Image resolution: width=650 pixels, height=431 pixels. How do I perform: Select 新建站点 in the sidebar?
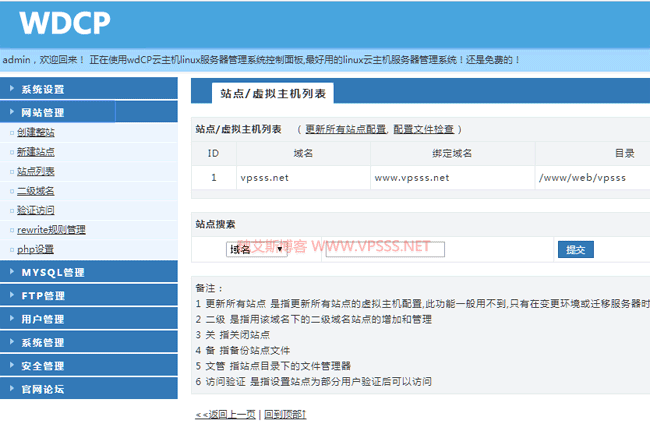(35, 152)
